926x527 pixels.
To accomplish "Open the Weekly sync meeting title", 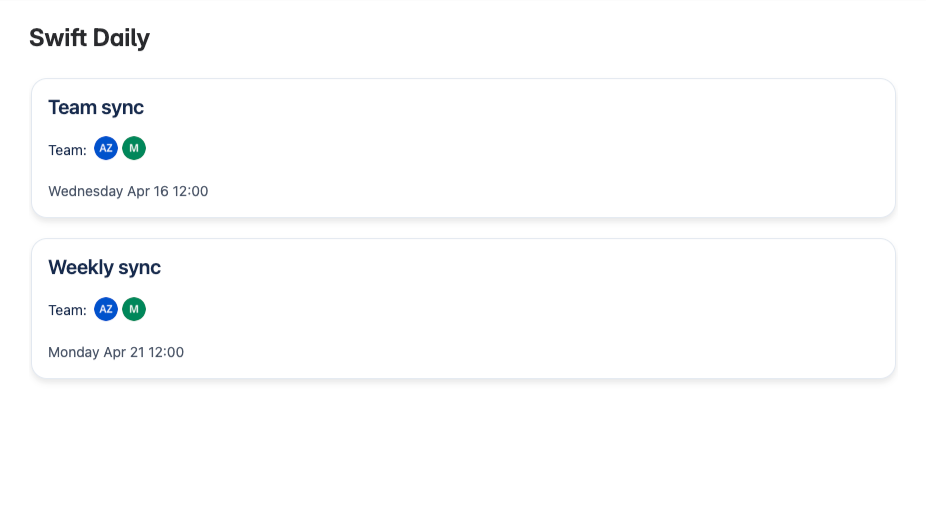I will coord(104,267).
